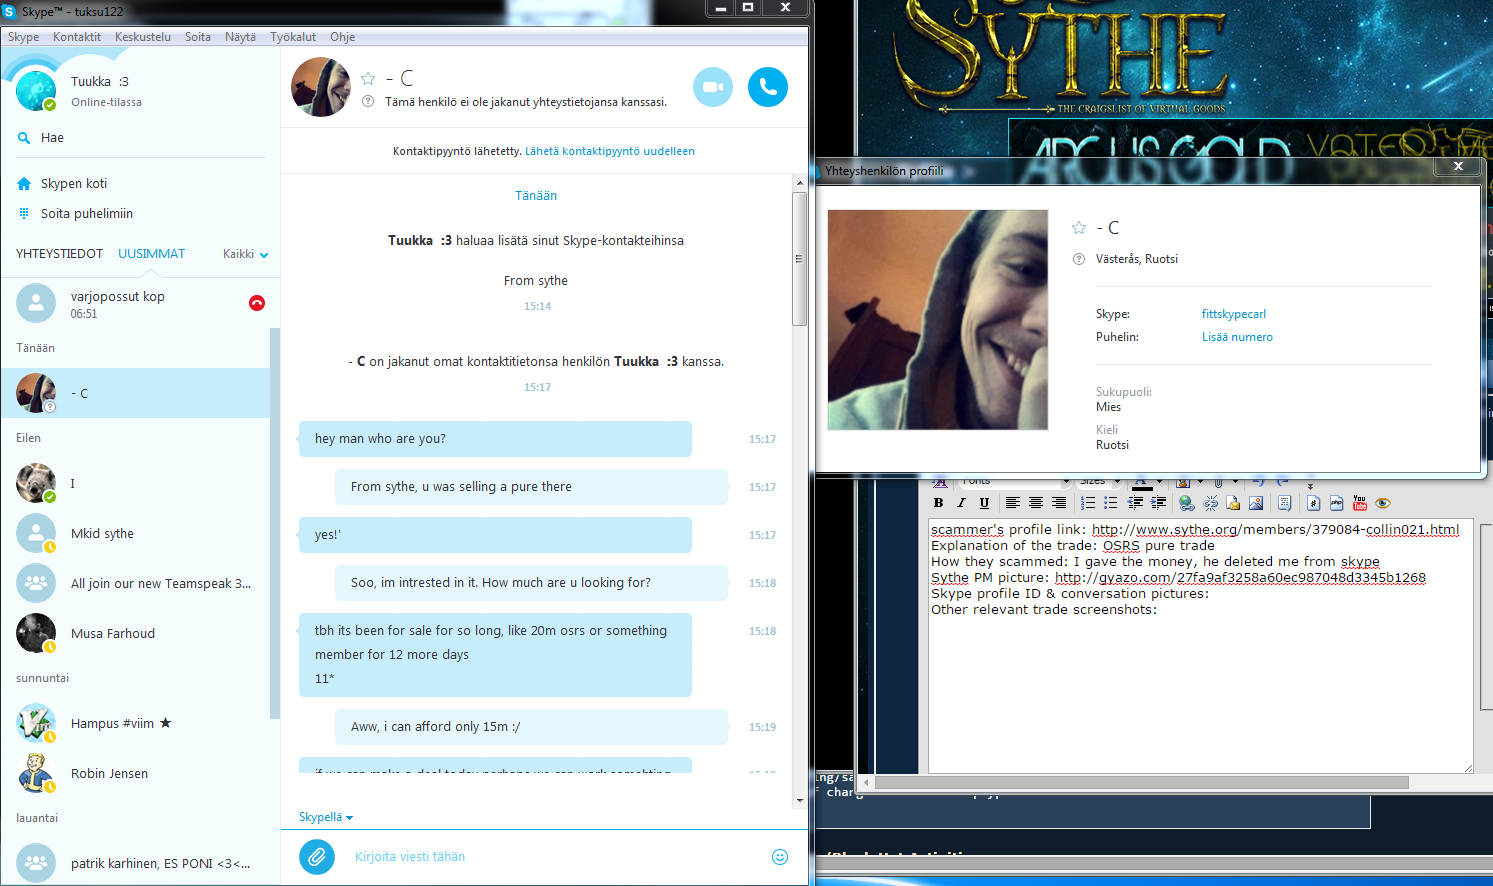Select contact Musa Farhoud
The image size is (1493, 886).
tap(135, 633)
